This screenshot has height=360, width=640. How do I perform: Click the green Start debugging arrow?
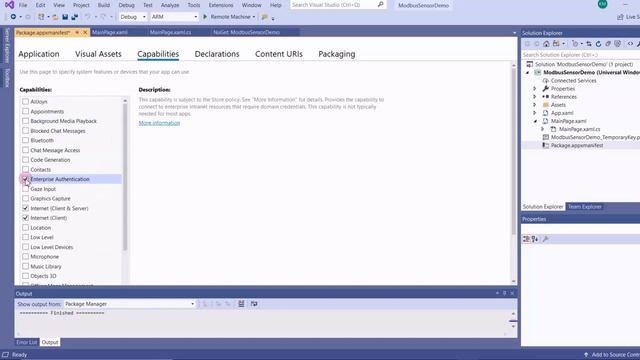[205, 17]
